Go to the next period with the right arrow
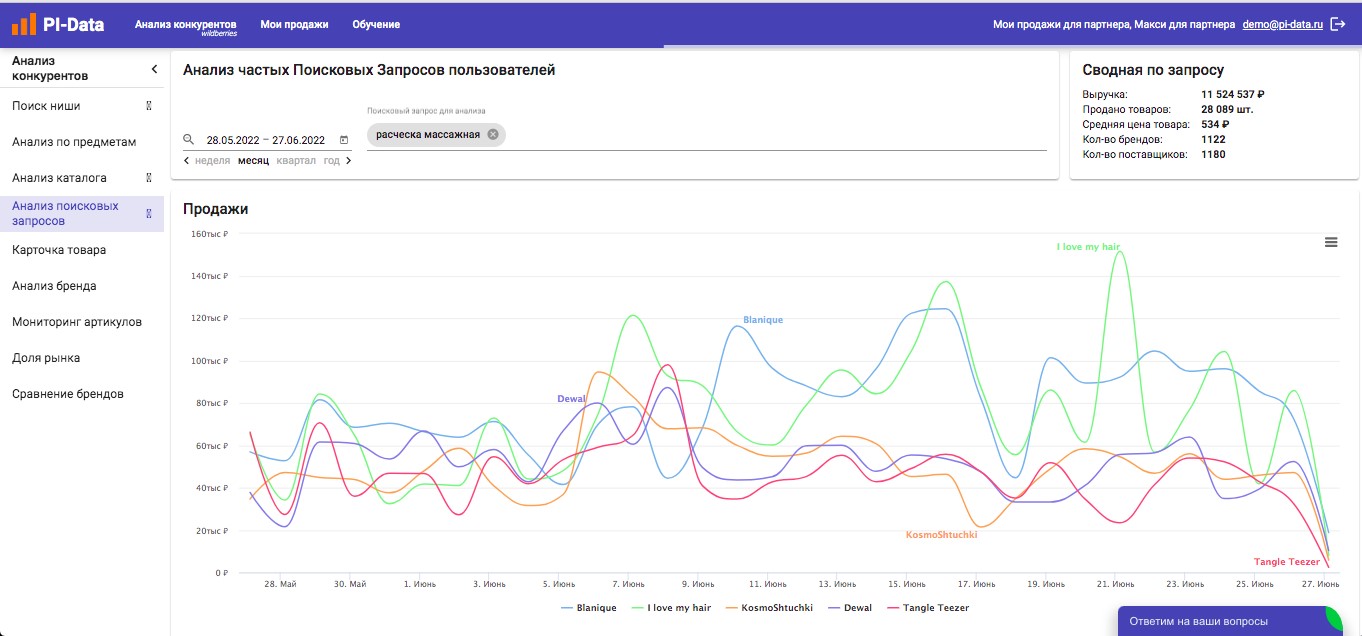The width and height of the screenshot is (1362, 636). coord(348,161)
